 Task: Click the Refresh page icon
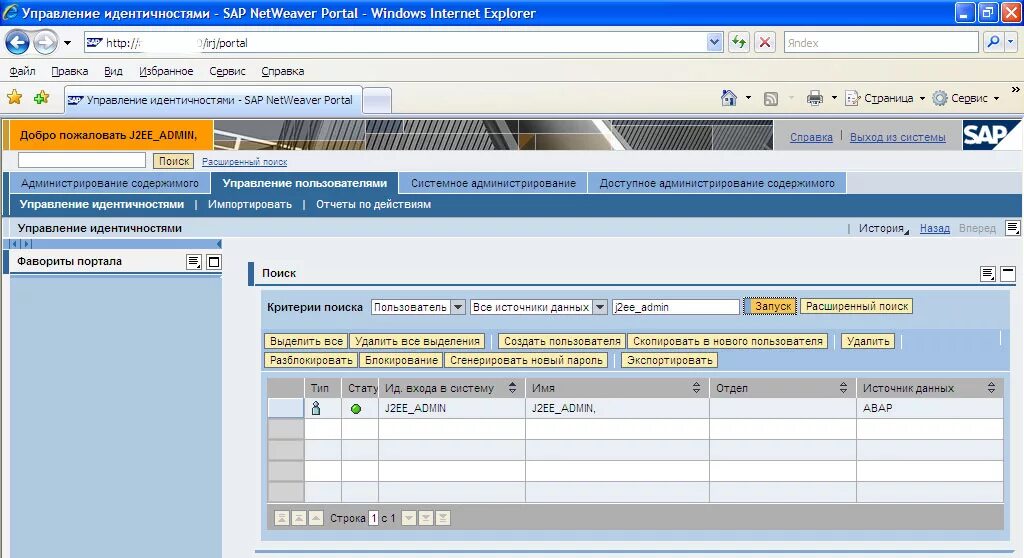739,43
